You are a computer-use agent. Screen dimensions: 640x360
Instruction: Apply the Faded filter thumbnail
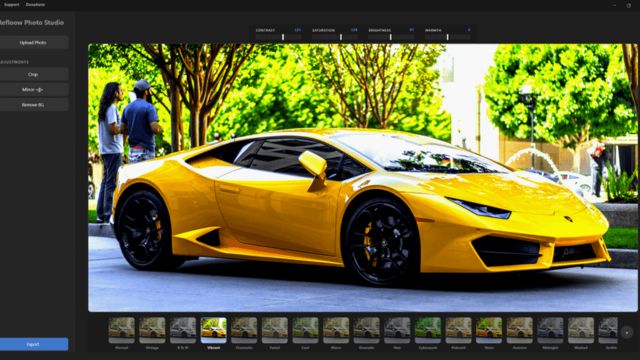point(275,330)
